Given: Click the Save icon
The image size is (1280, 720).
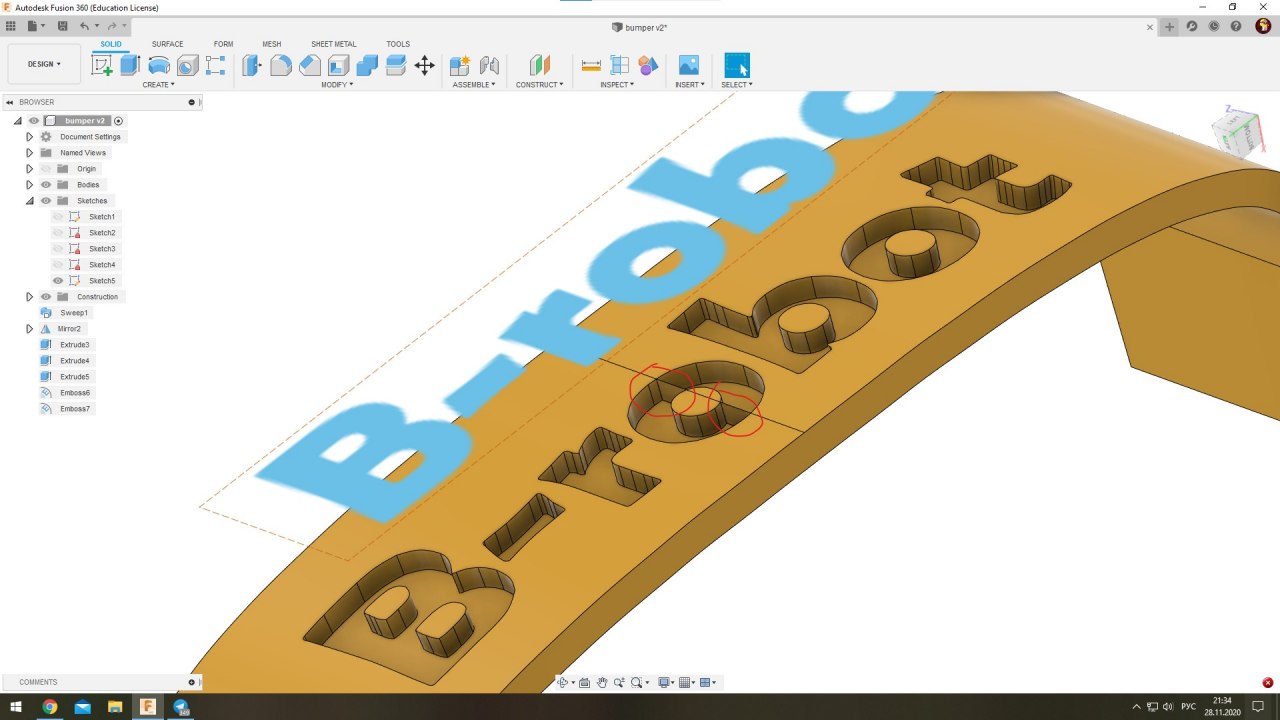Looking at the screenshot, I should click(63, 26).
